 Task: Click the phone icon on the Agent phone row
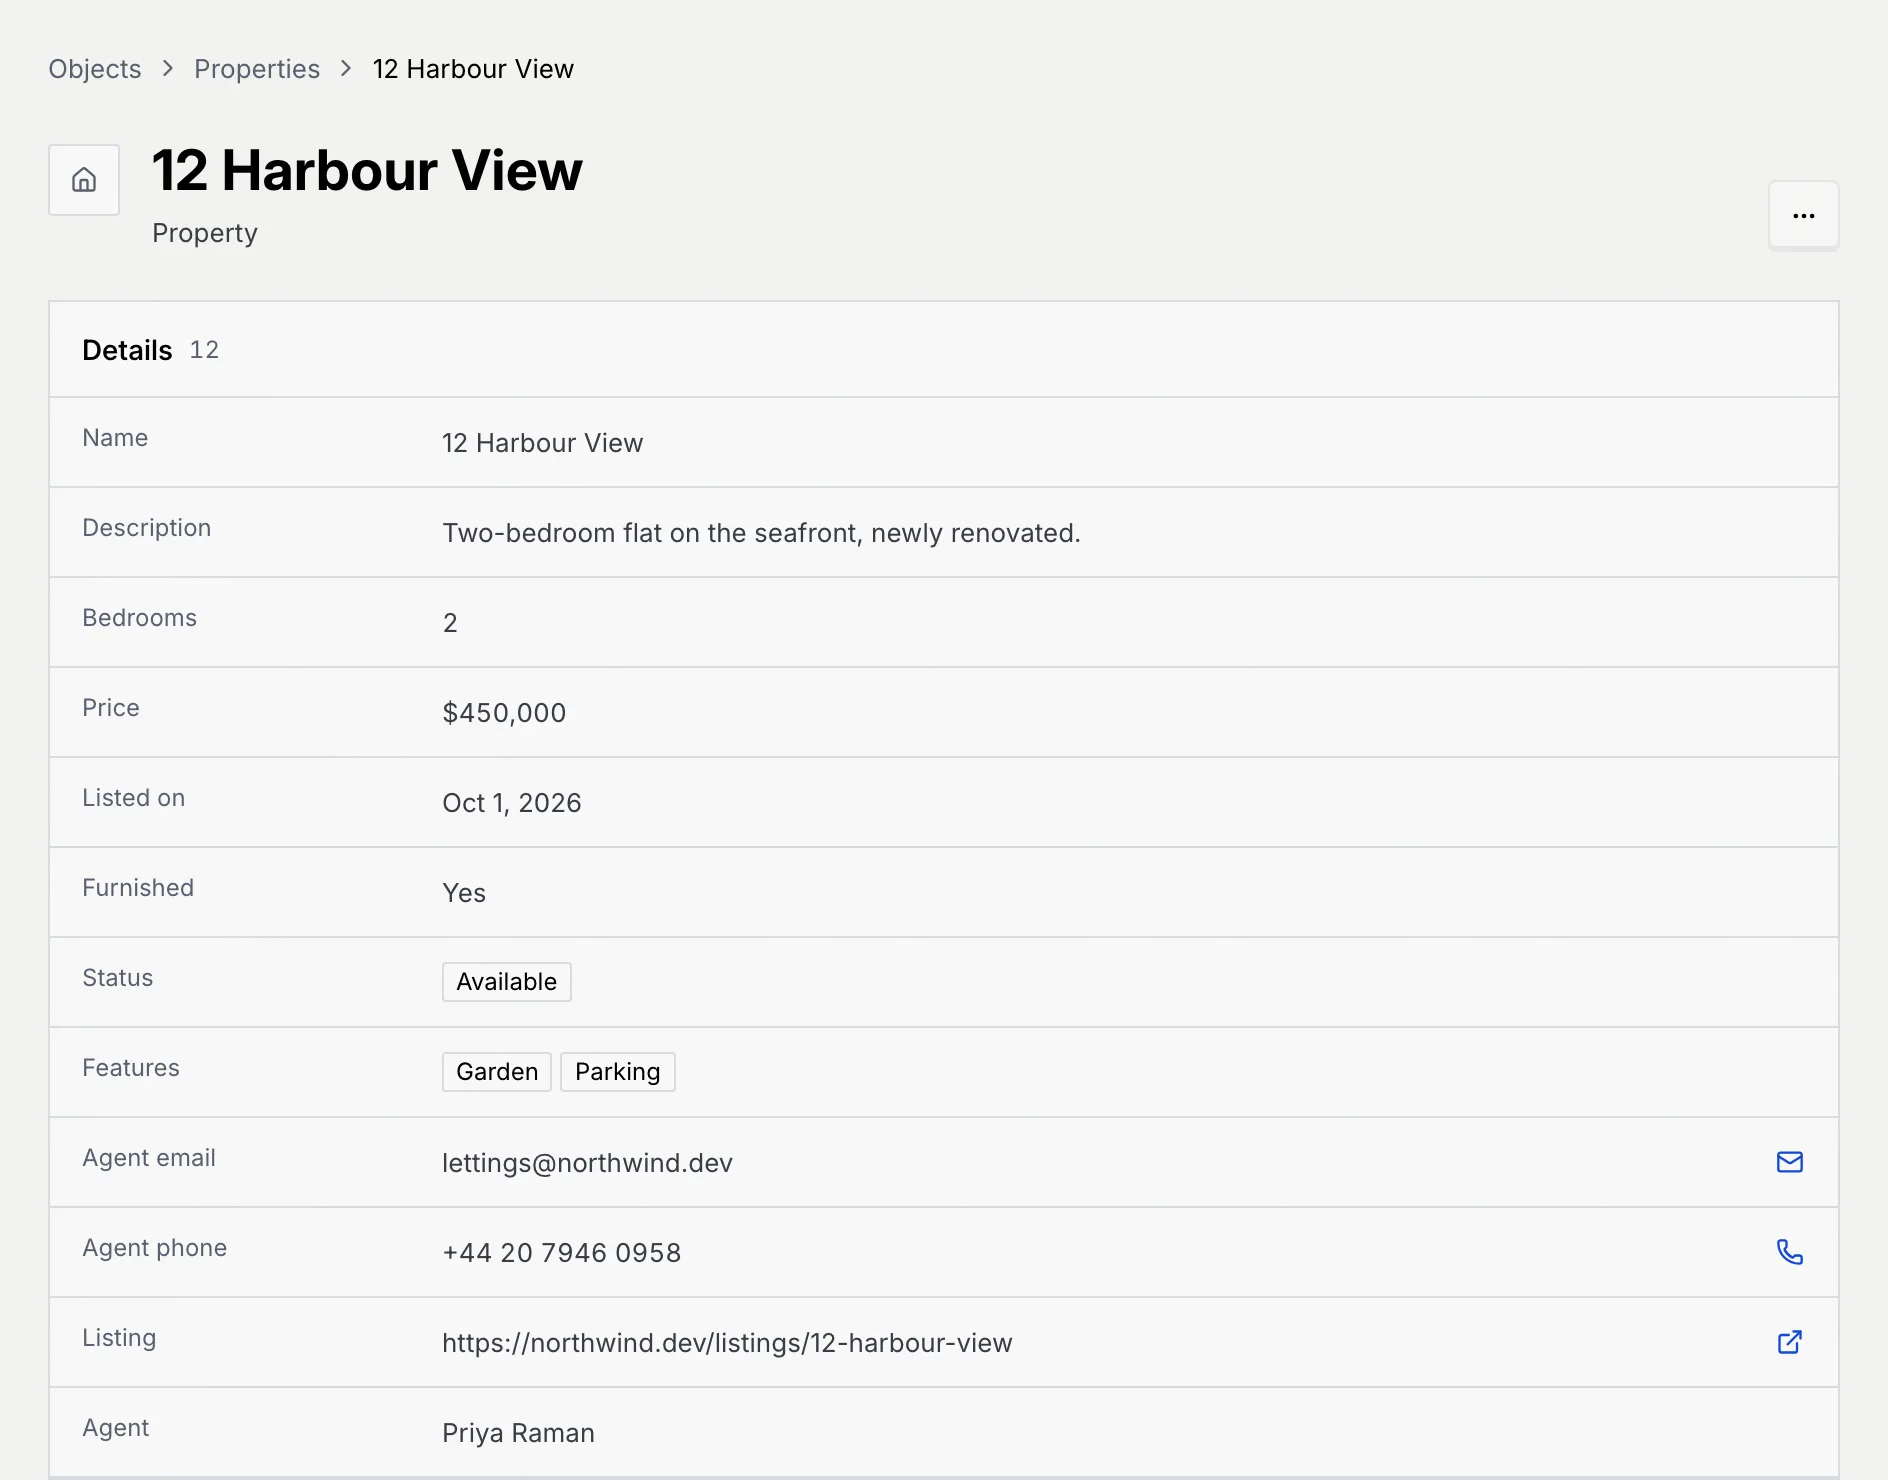pos(1789,1252)
